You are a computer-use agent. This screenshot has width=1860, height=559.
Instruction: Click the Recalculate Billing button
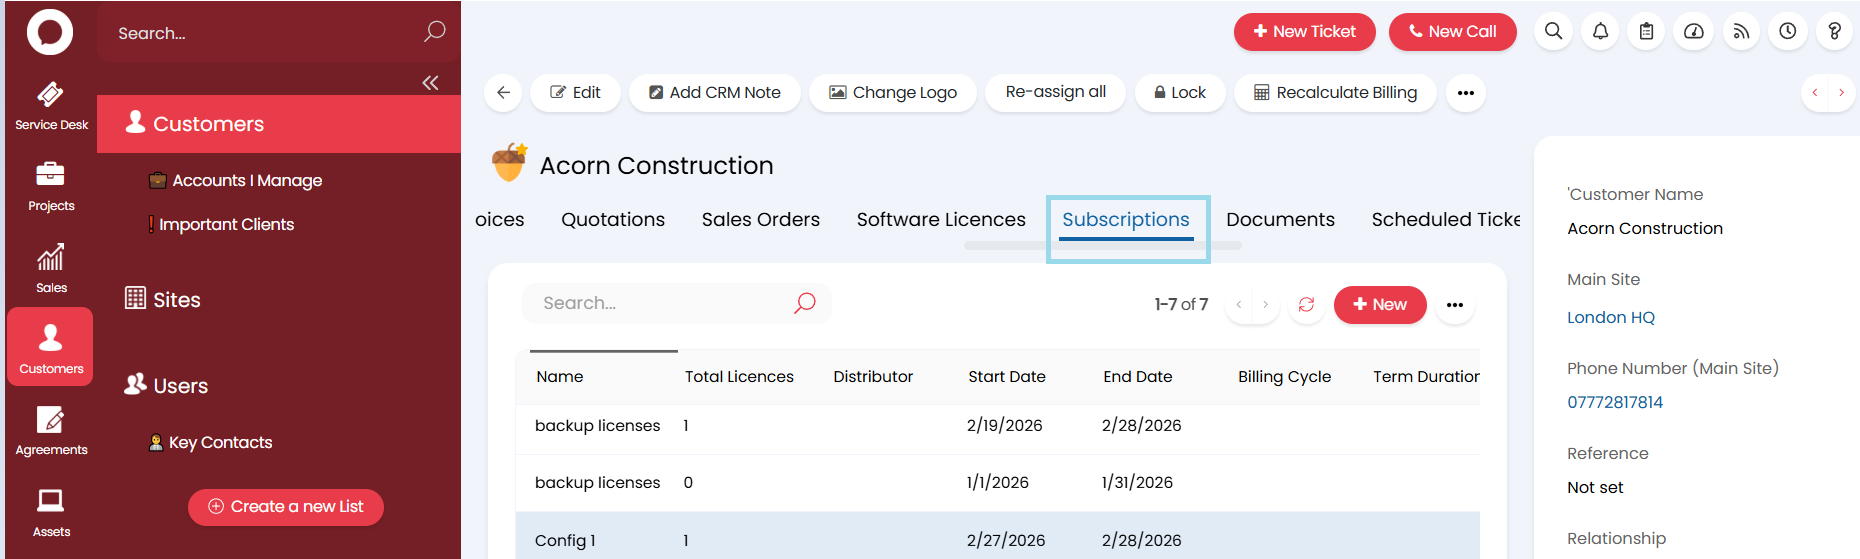1335,93
